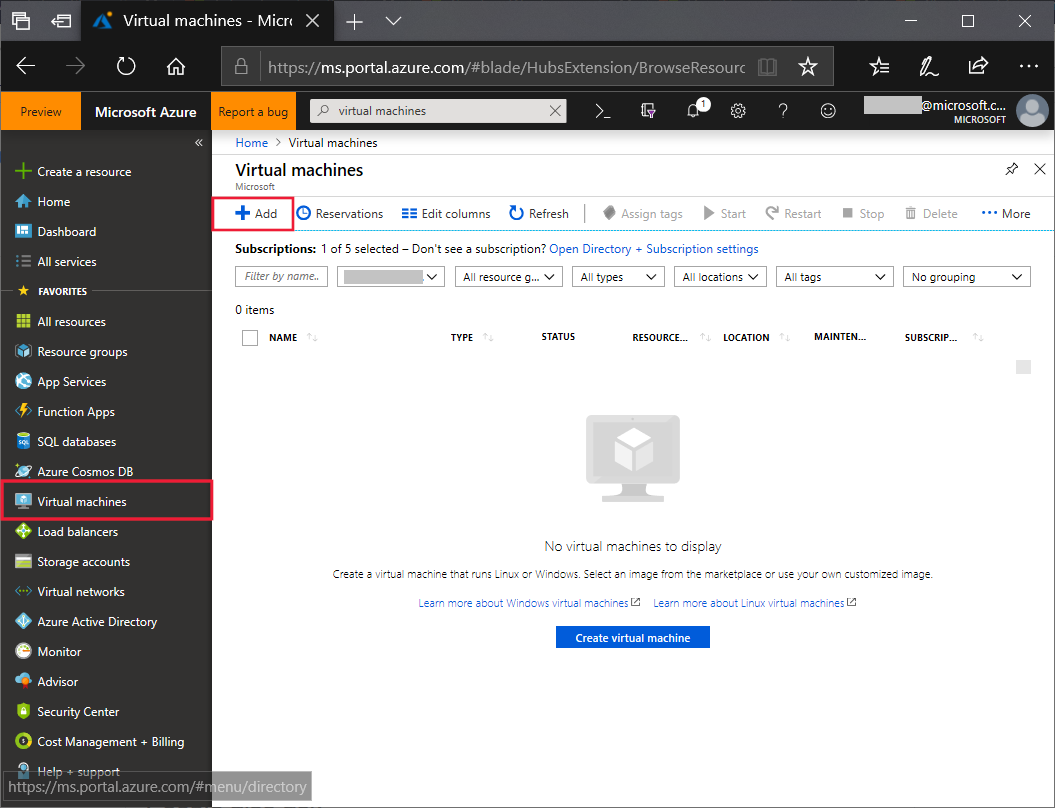This screenshot has width=1055, height=808.
Task: Open the More commands menu
Action: pos(1005,213)
